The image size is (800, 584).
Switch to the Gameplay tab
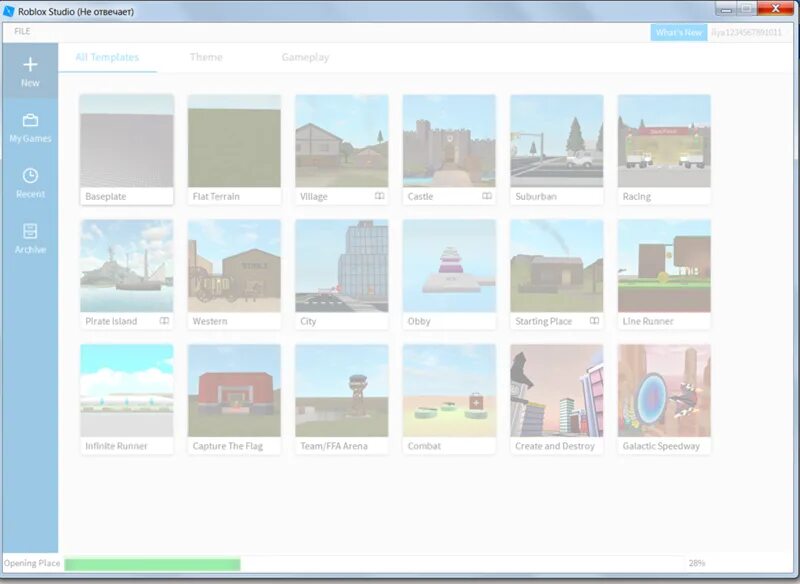305,57
